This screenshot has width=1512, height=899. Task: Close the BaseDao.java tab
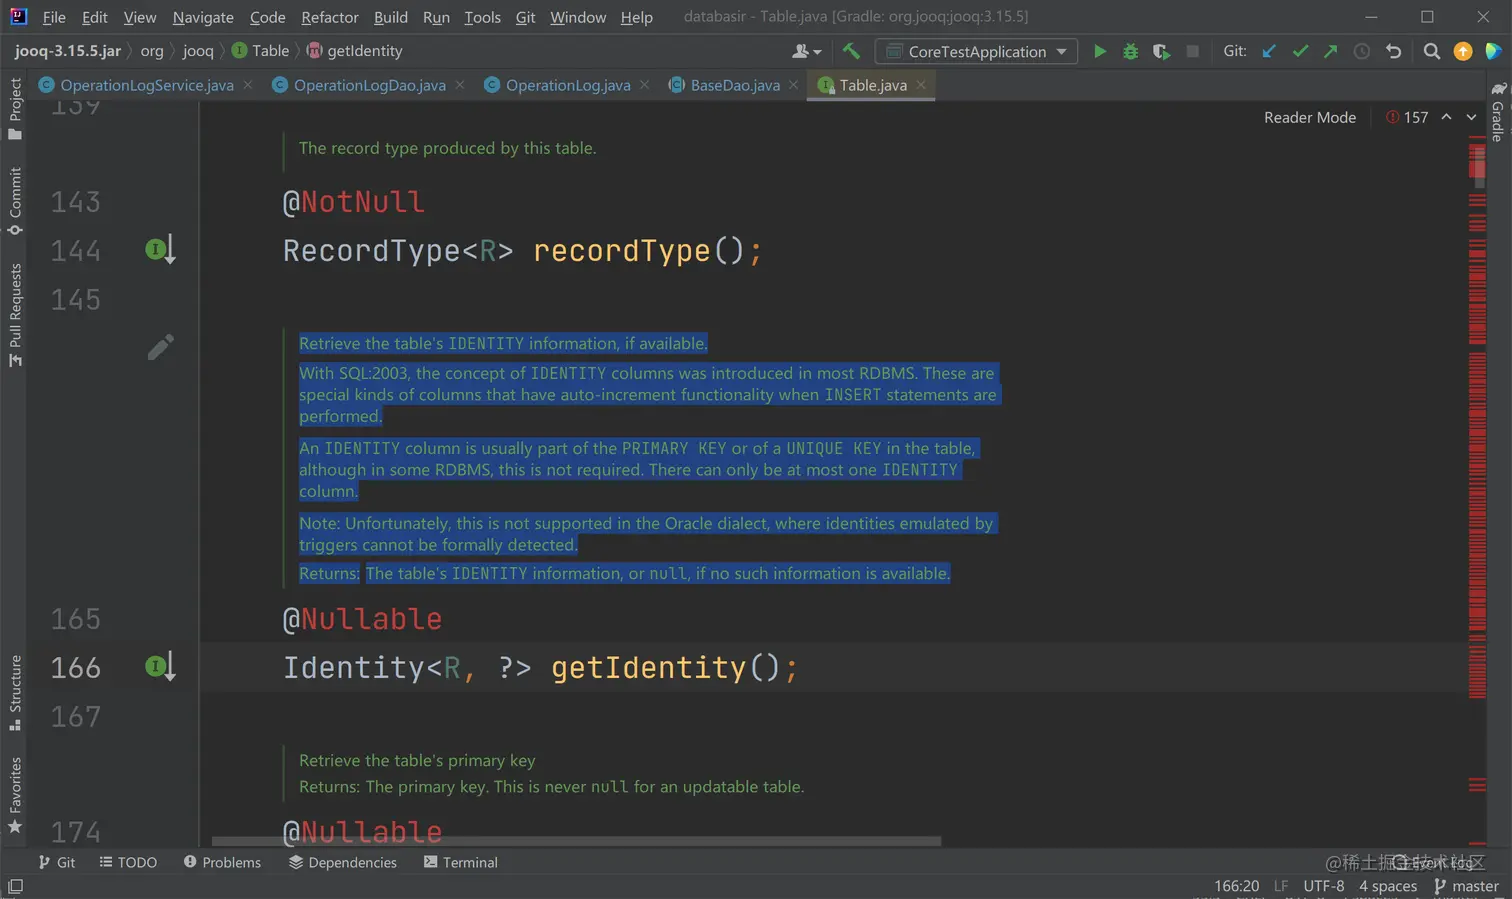click(793, 85)
